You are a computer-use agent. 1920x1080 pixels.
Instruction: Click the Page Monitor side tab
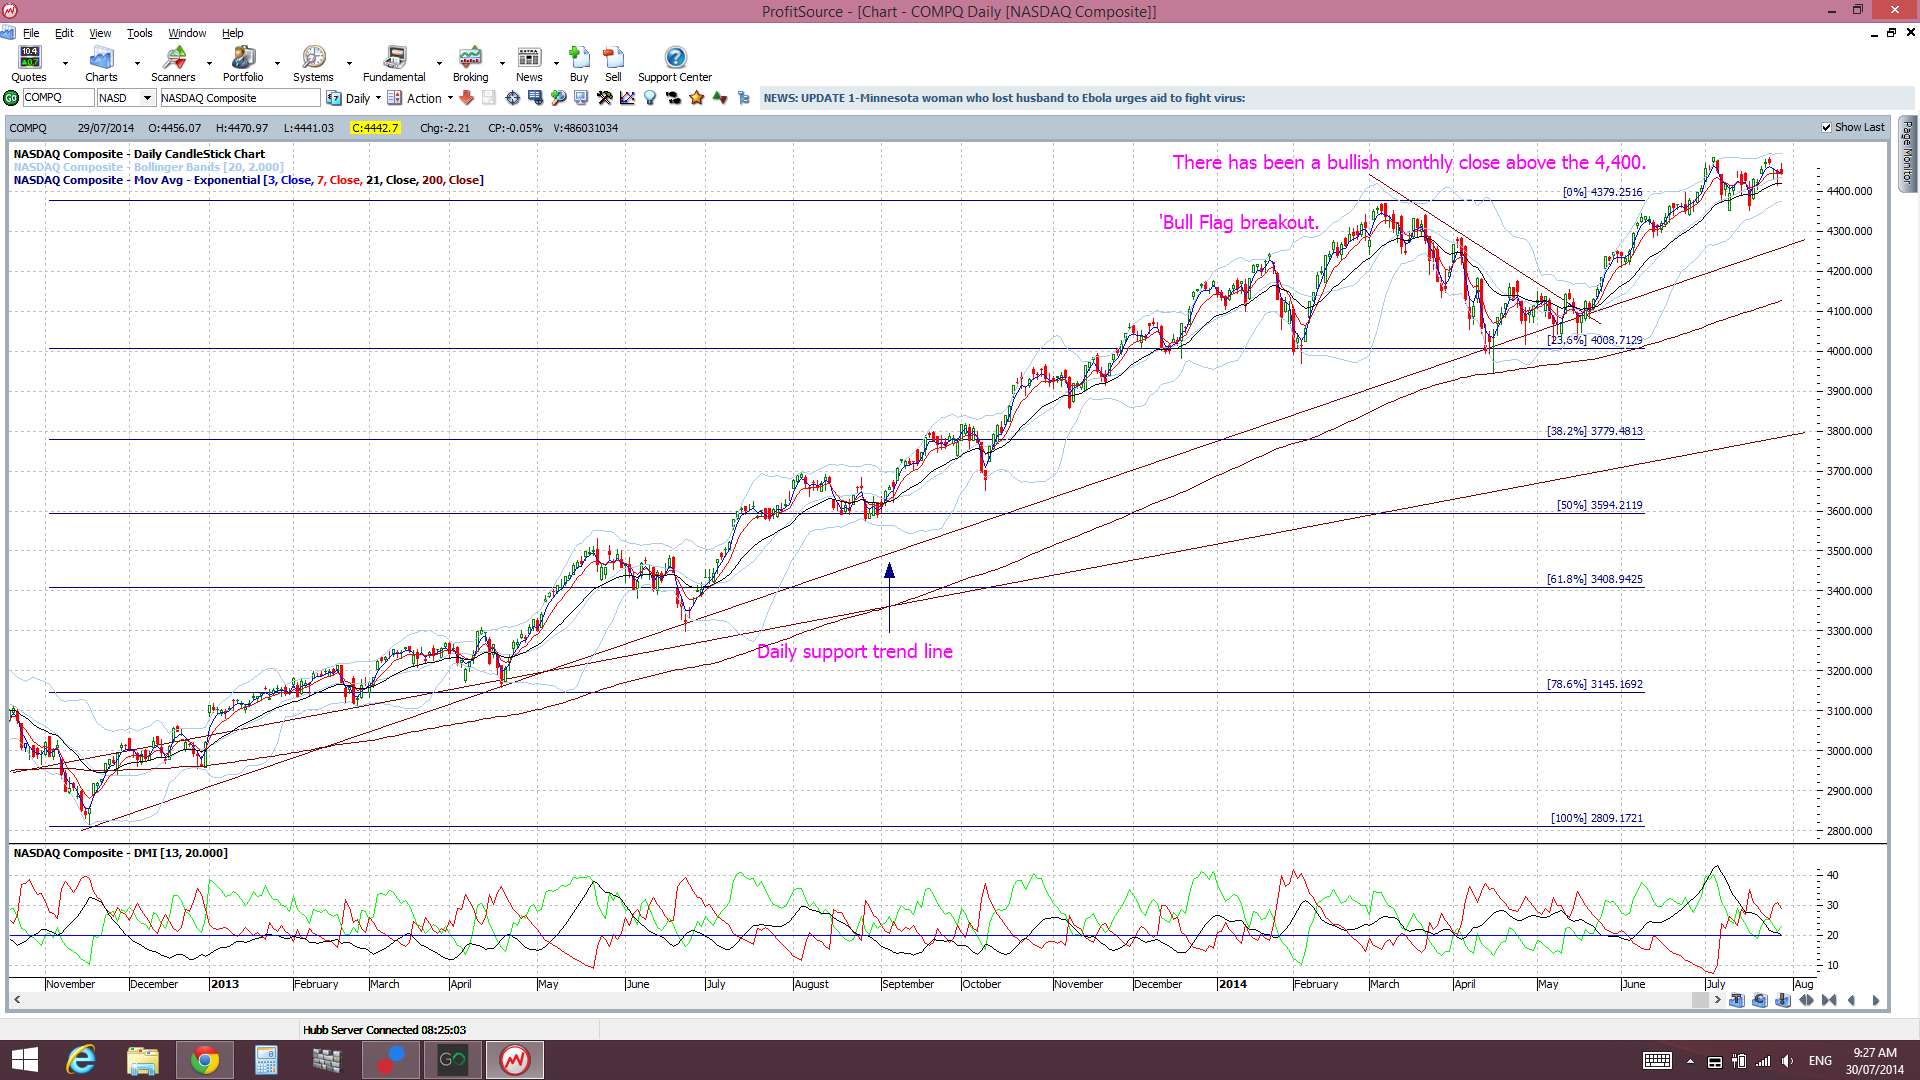1908,153
